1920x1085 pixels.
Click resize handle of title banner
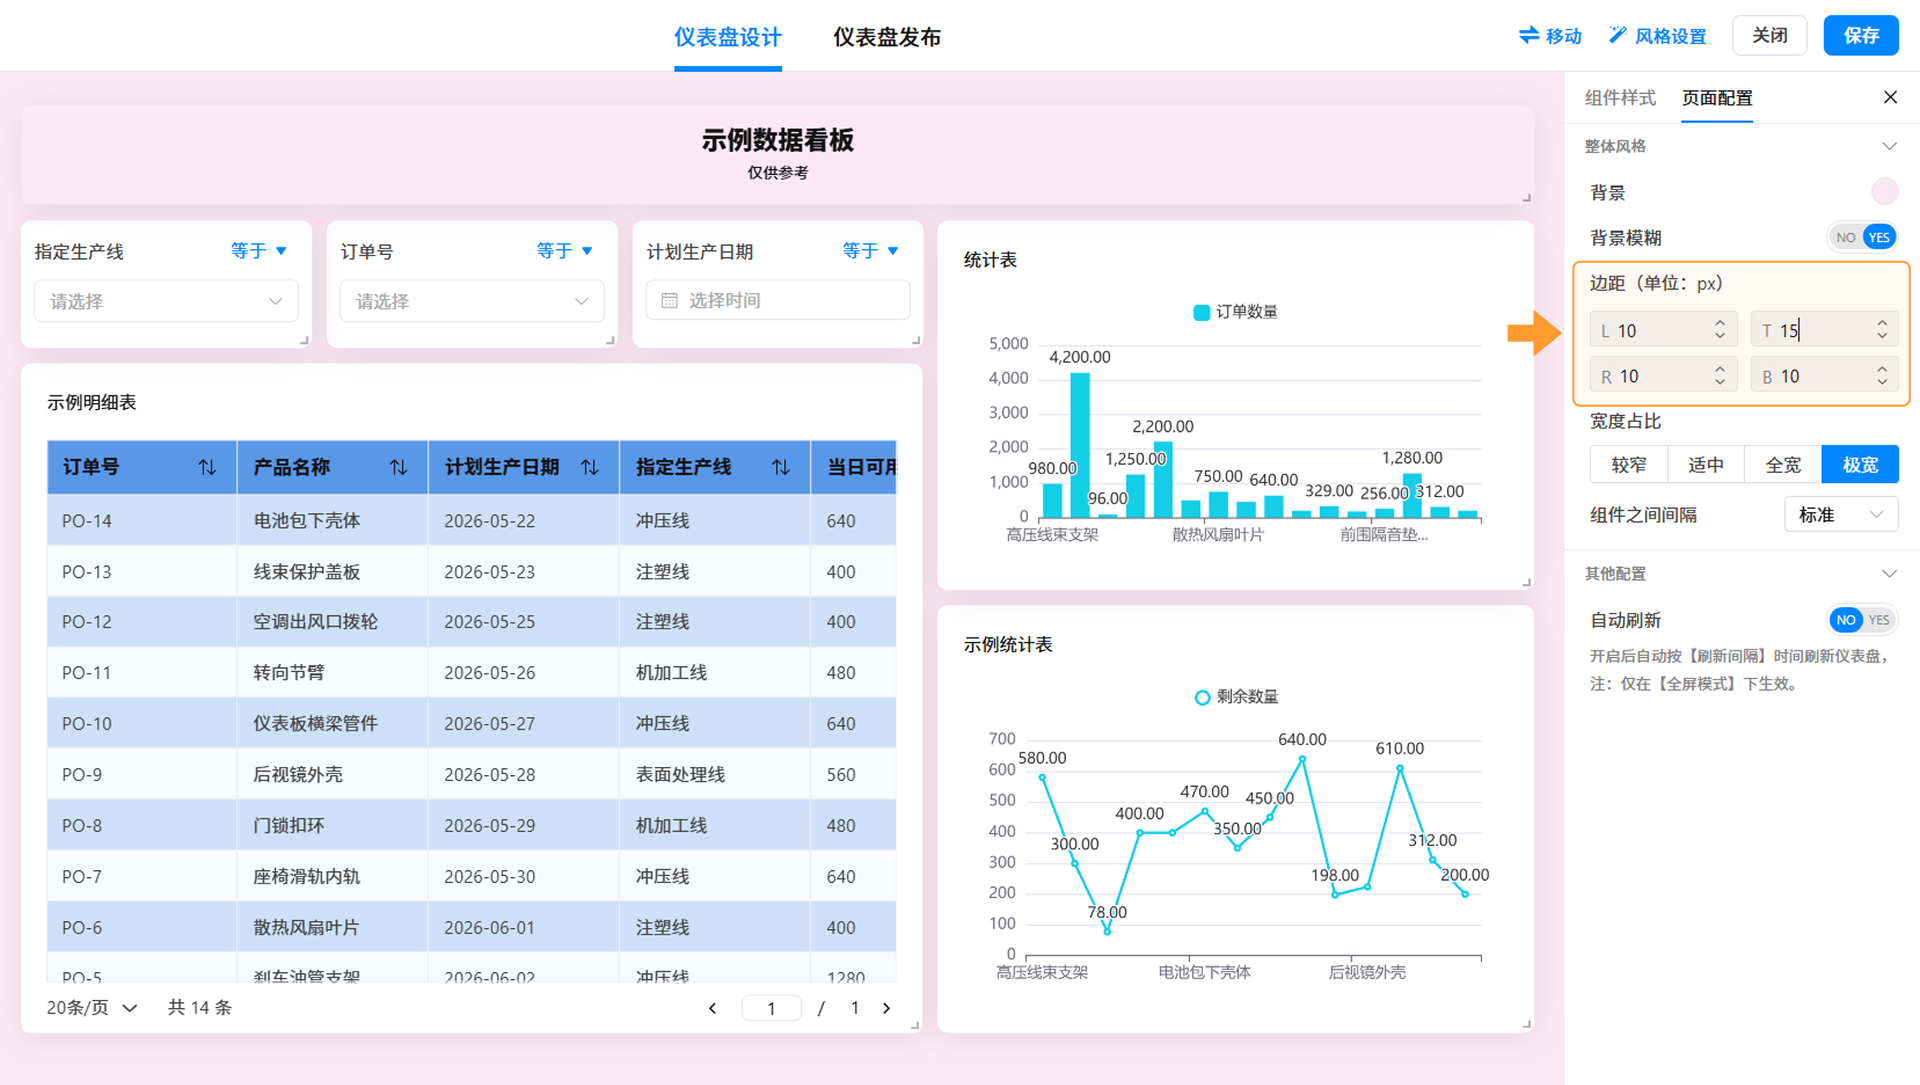tap(1526, 197)
